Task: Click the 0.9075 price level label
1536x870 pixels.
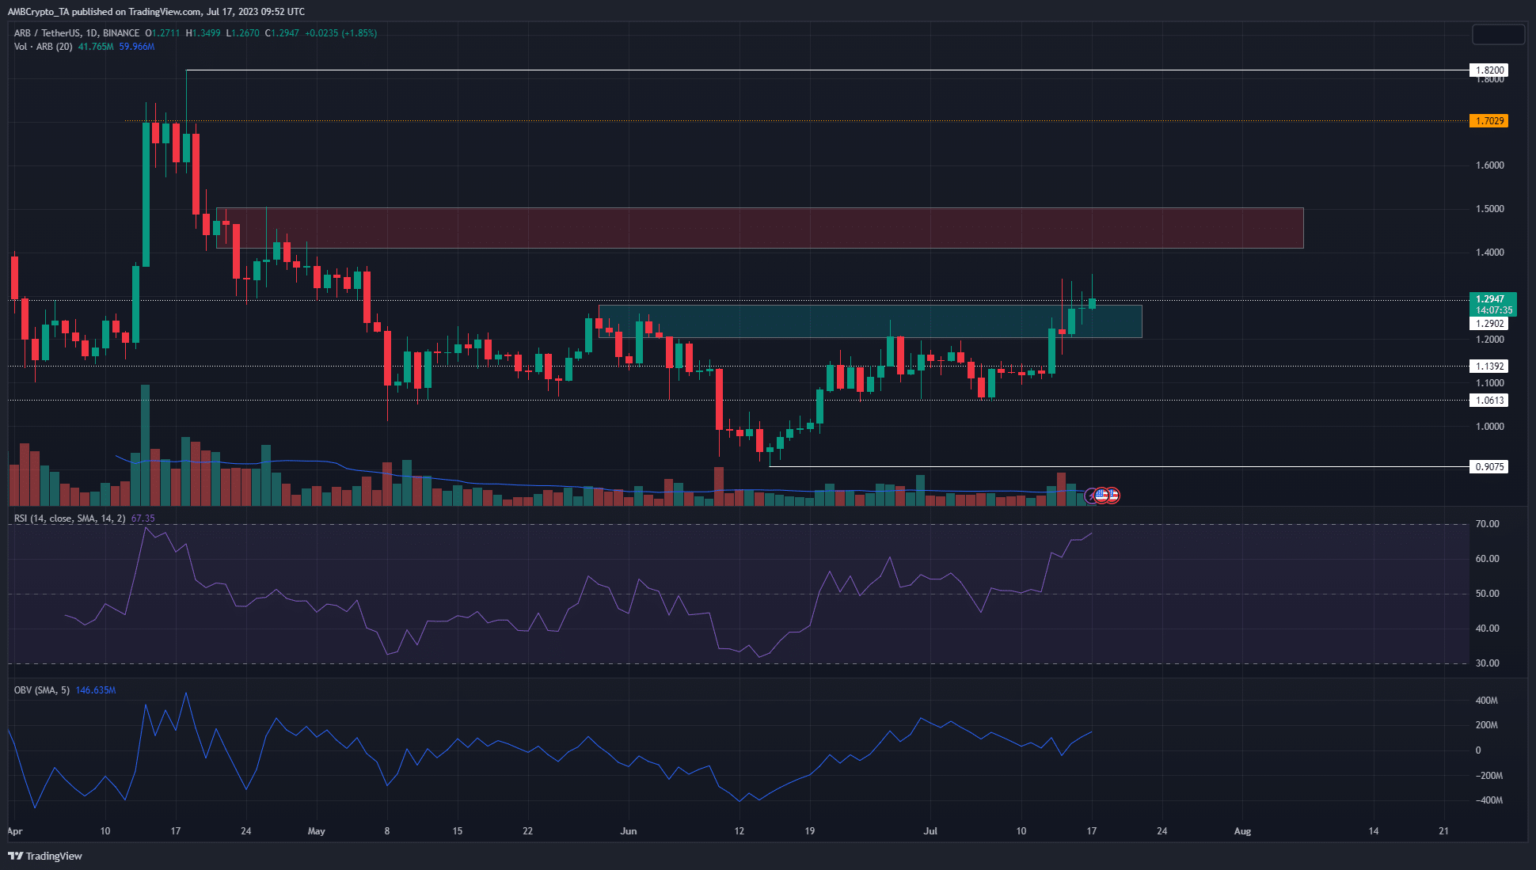Action: (x=1489, y=467)
